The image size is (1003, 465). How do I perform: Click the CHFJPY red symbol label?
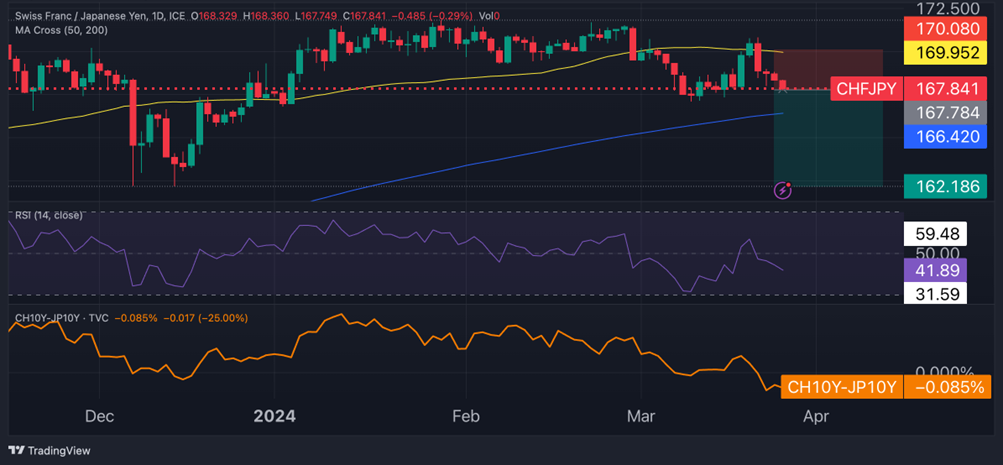tap(866, 89)
